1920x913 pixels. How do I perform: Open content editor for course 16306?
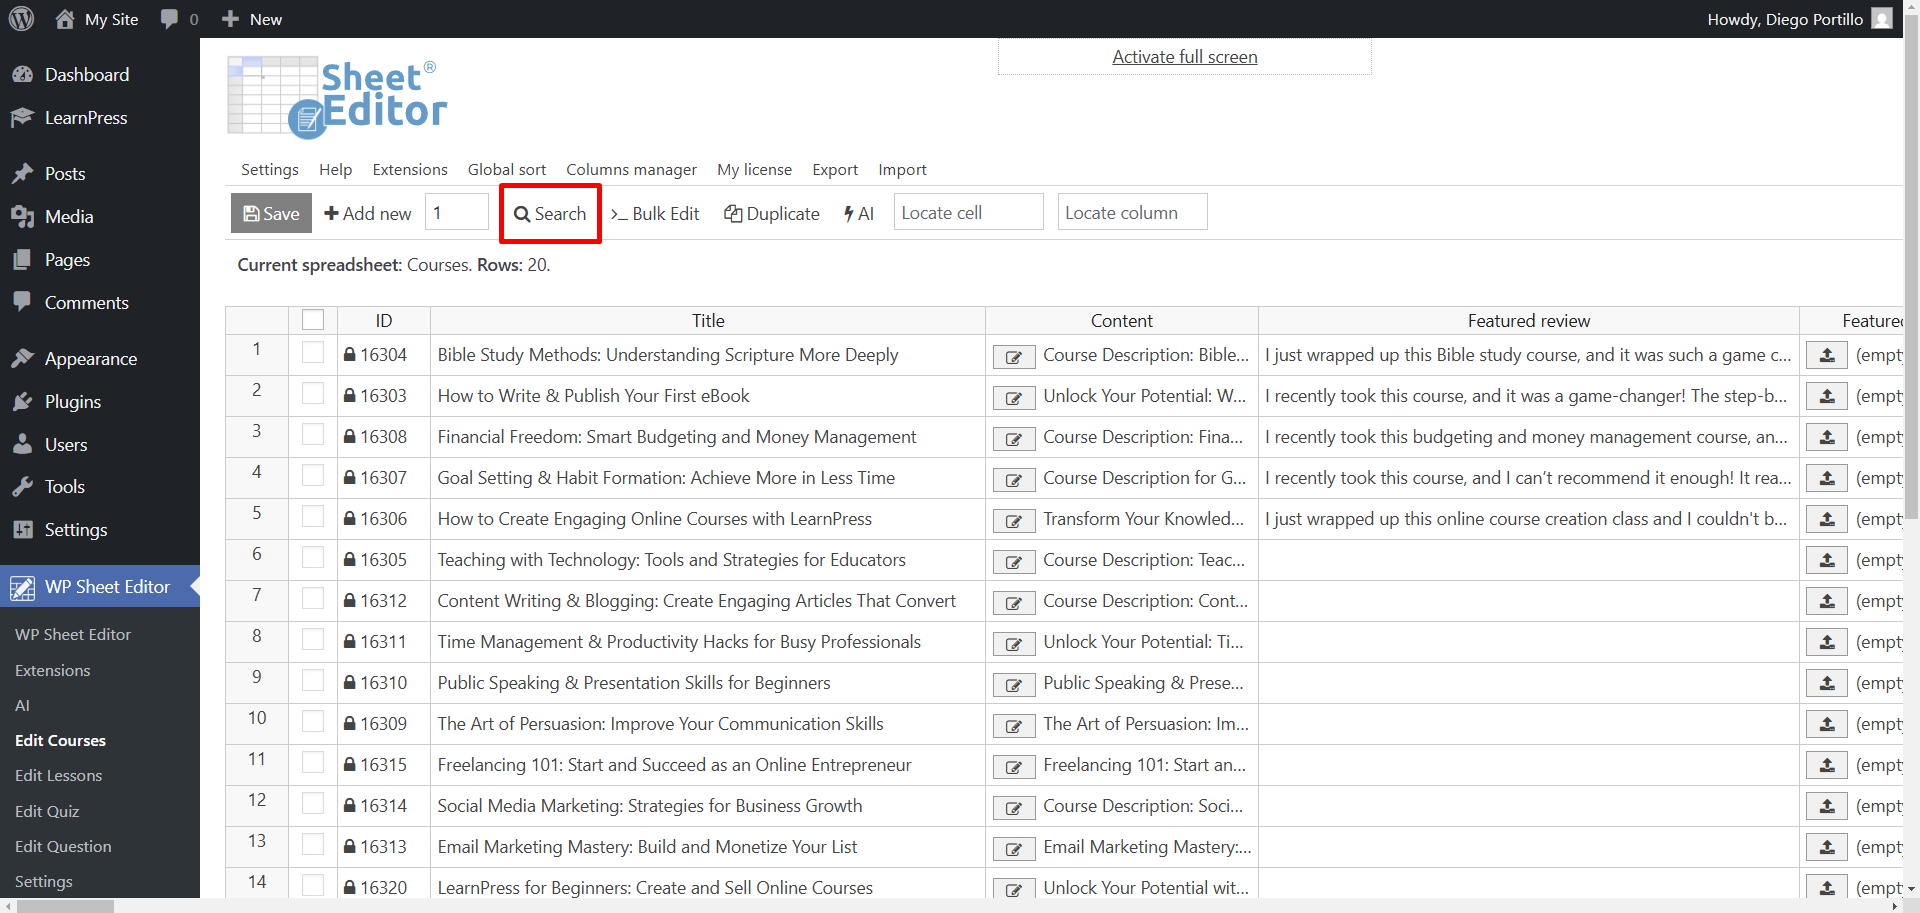click(x=1014, y=521)
